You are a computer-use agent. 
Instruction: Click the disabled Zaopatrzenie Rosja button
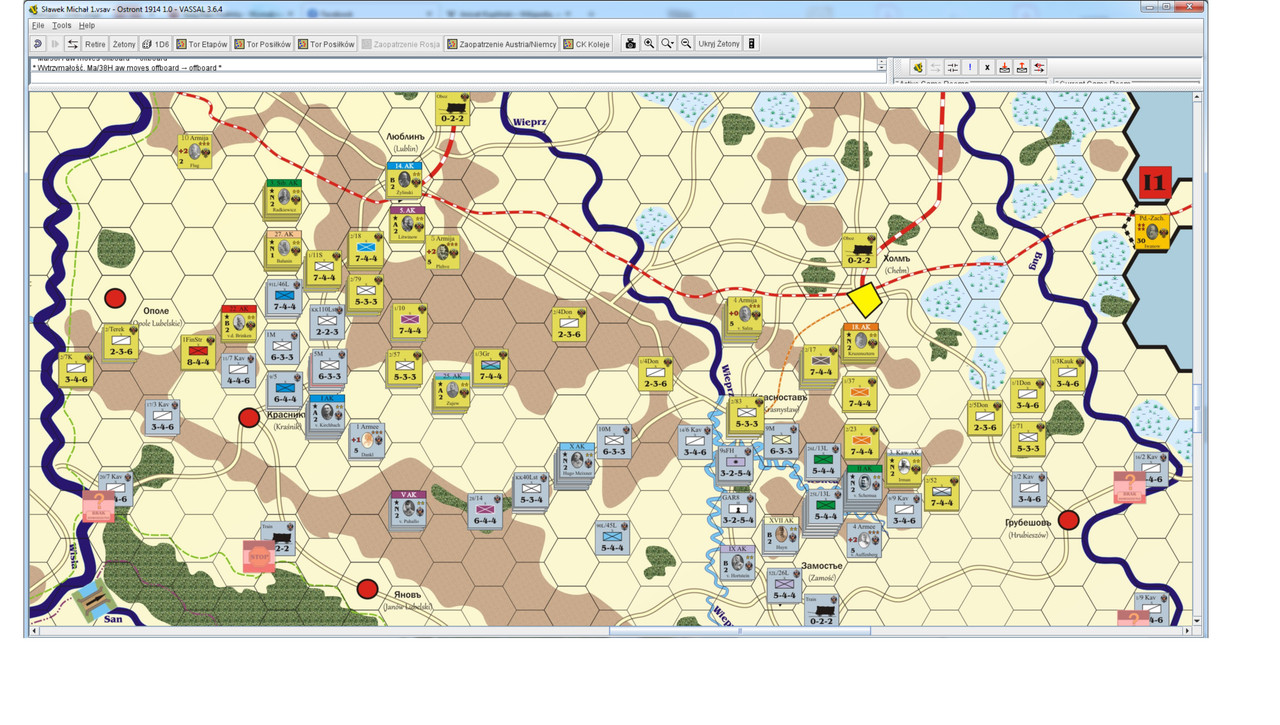point(401,44)
